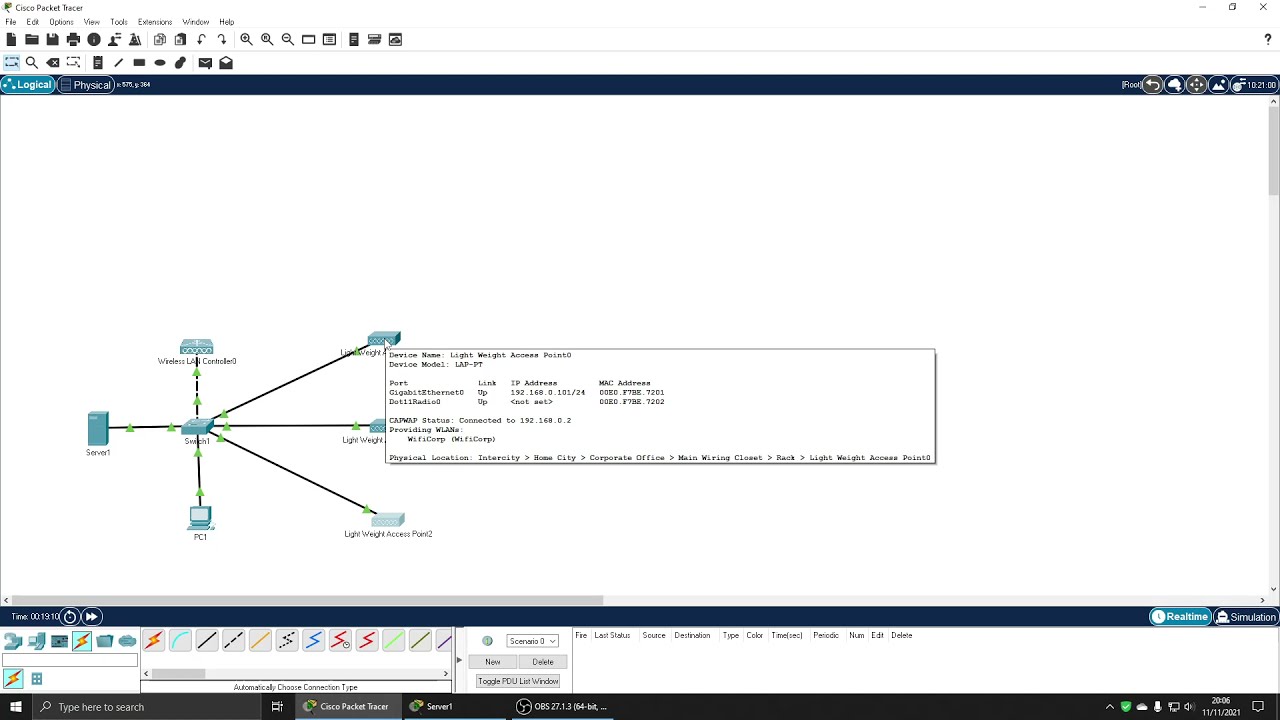Click the Back navigation arrow near Root
The height and width of the screenshot is (720, 1280).
[x=1153, y=85]
